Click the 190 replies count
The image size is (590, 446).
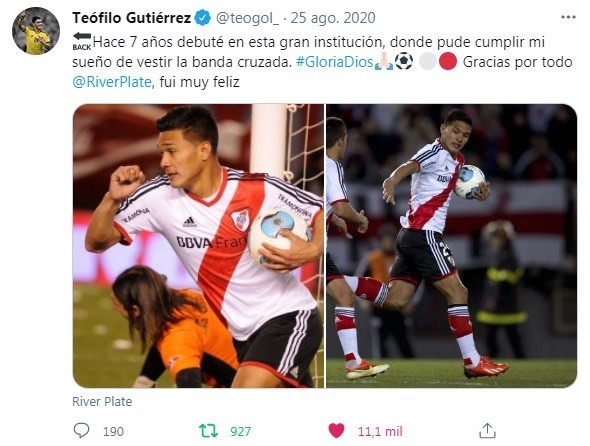(x=113, y=431)
